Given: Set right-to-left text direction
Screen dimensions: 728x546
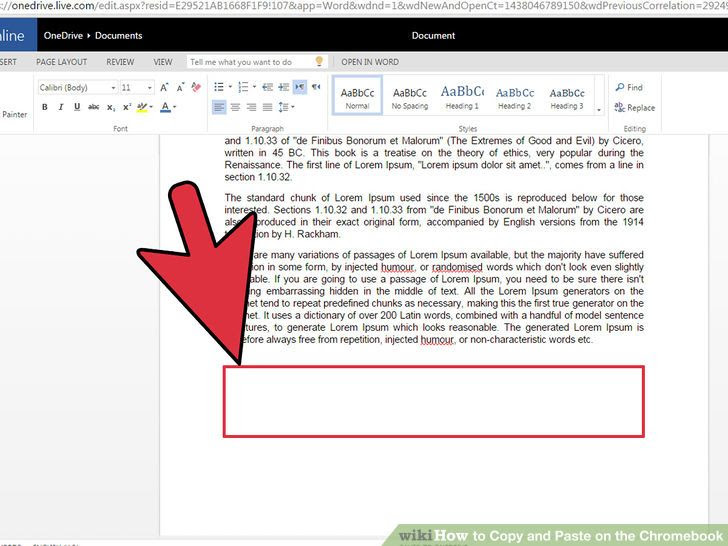Looking at the screenshot, I should (x=316, y=87).
